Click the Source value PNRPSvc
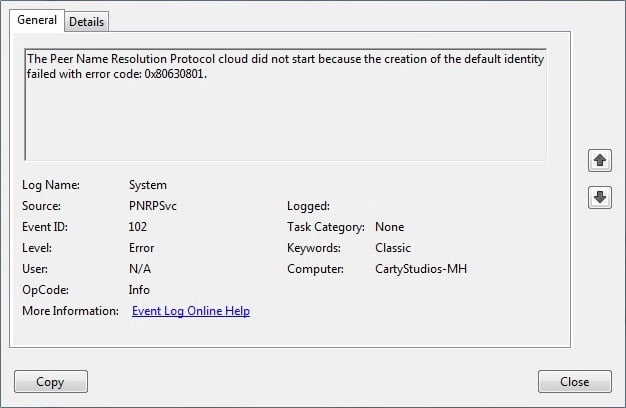The height and width of the screenshot is (408, 626). coord(153,206)
